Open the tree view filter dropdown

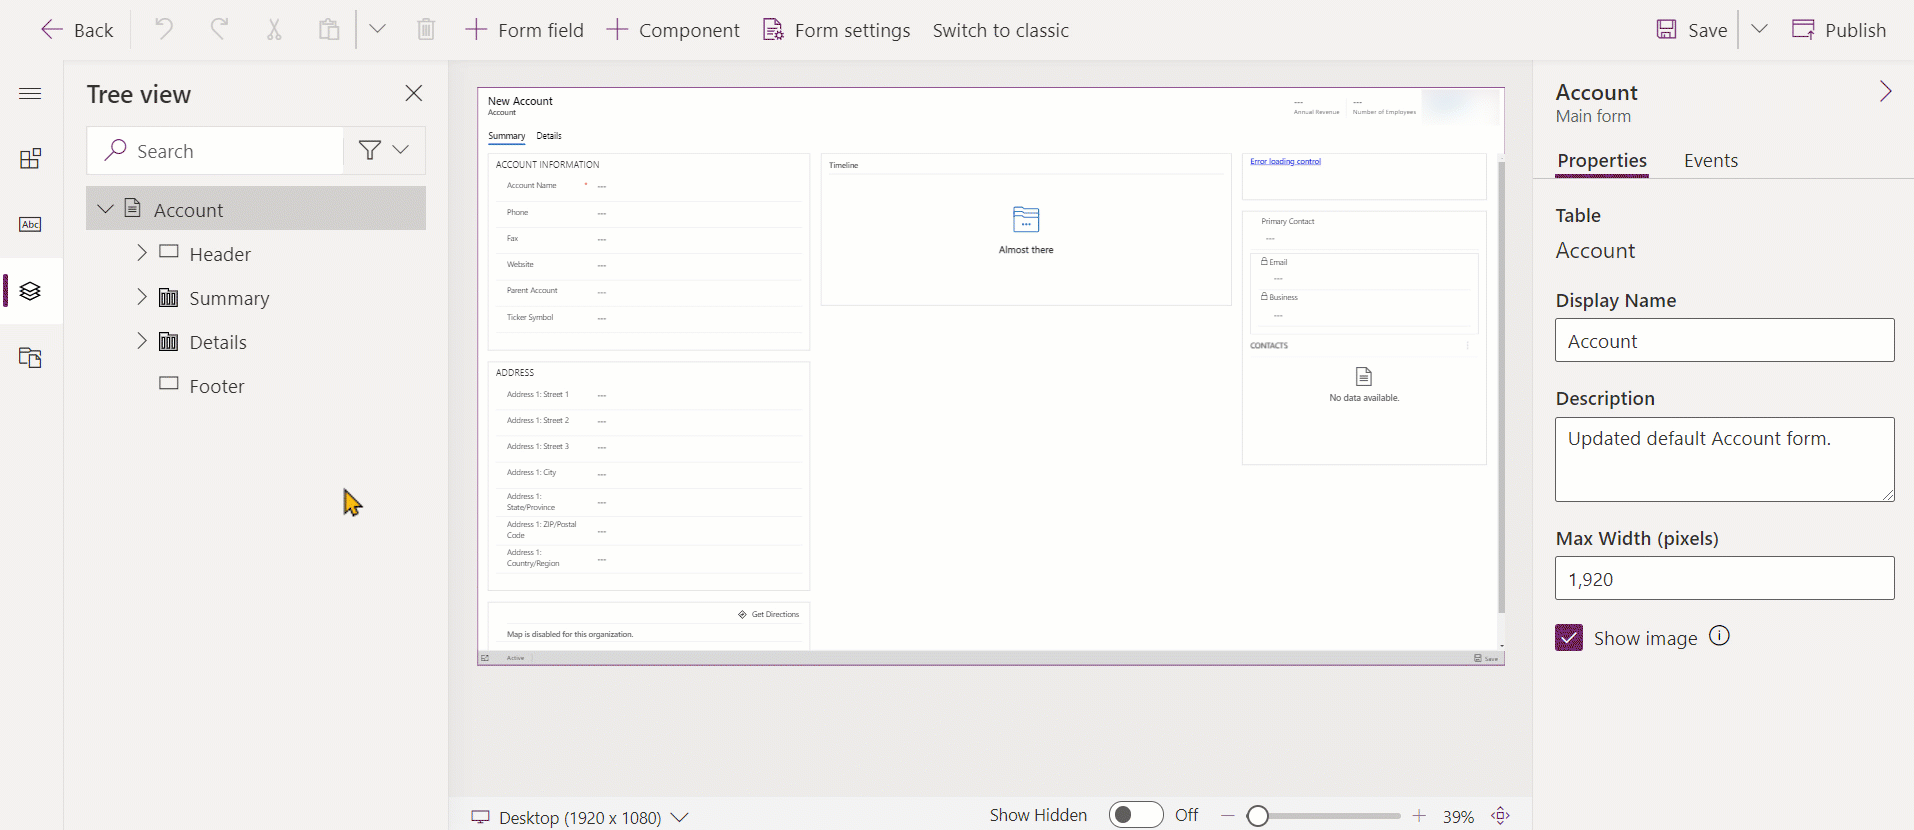click(384, 150)
